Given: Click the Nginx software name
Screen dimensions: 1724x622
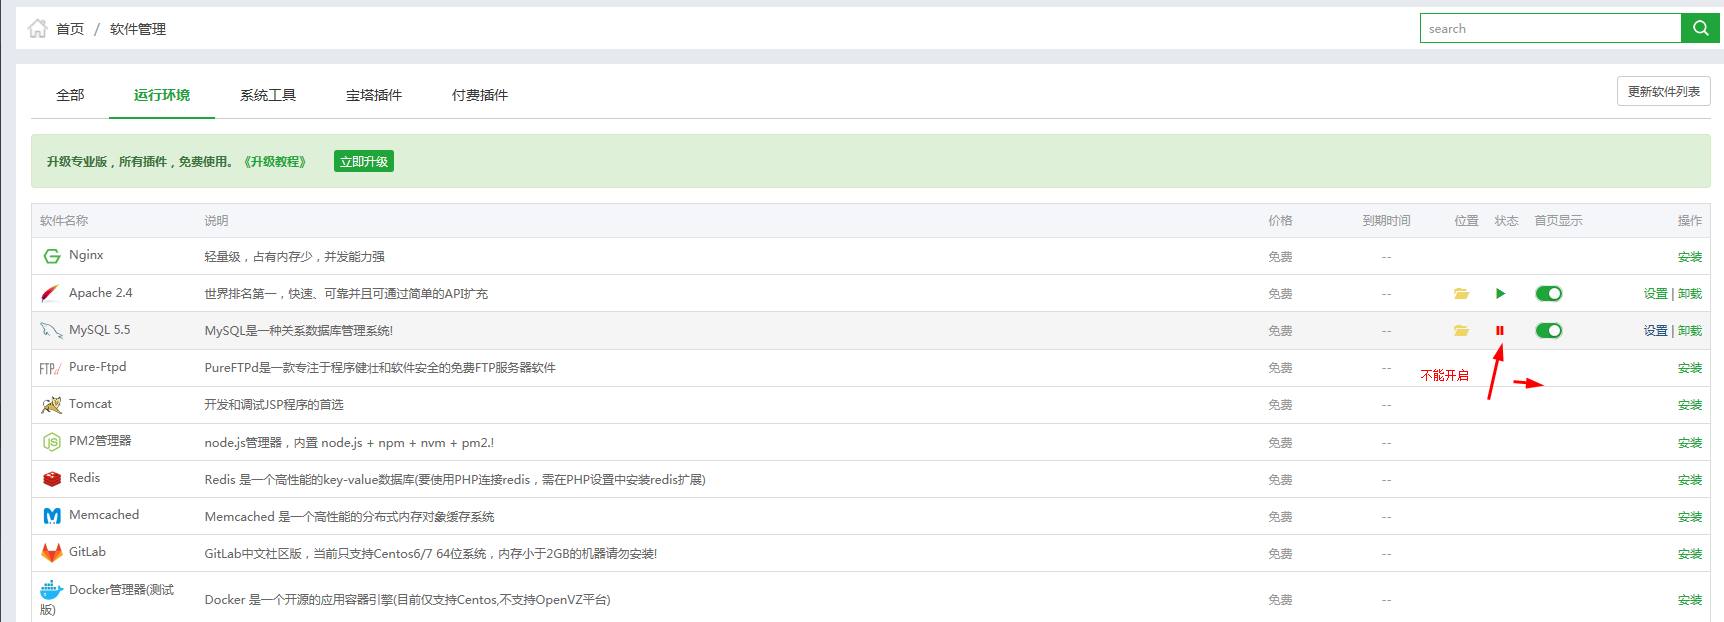Looking at the screenshot, I should pos(86,255).
